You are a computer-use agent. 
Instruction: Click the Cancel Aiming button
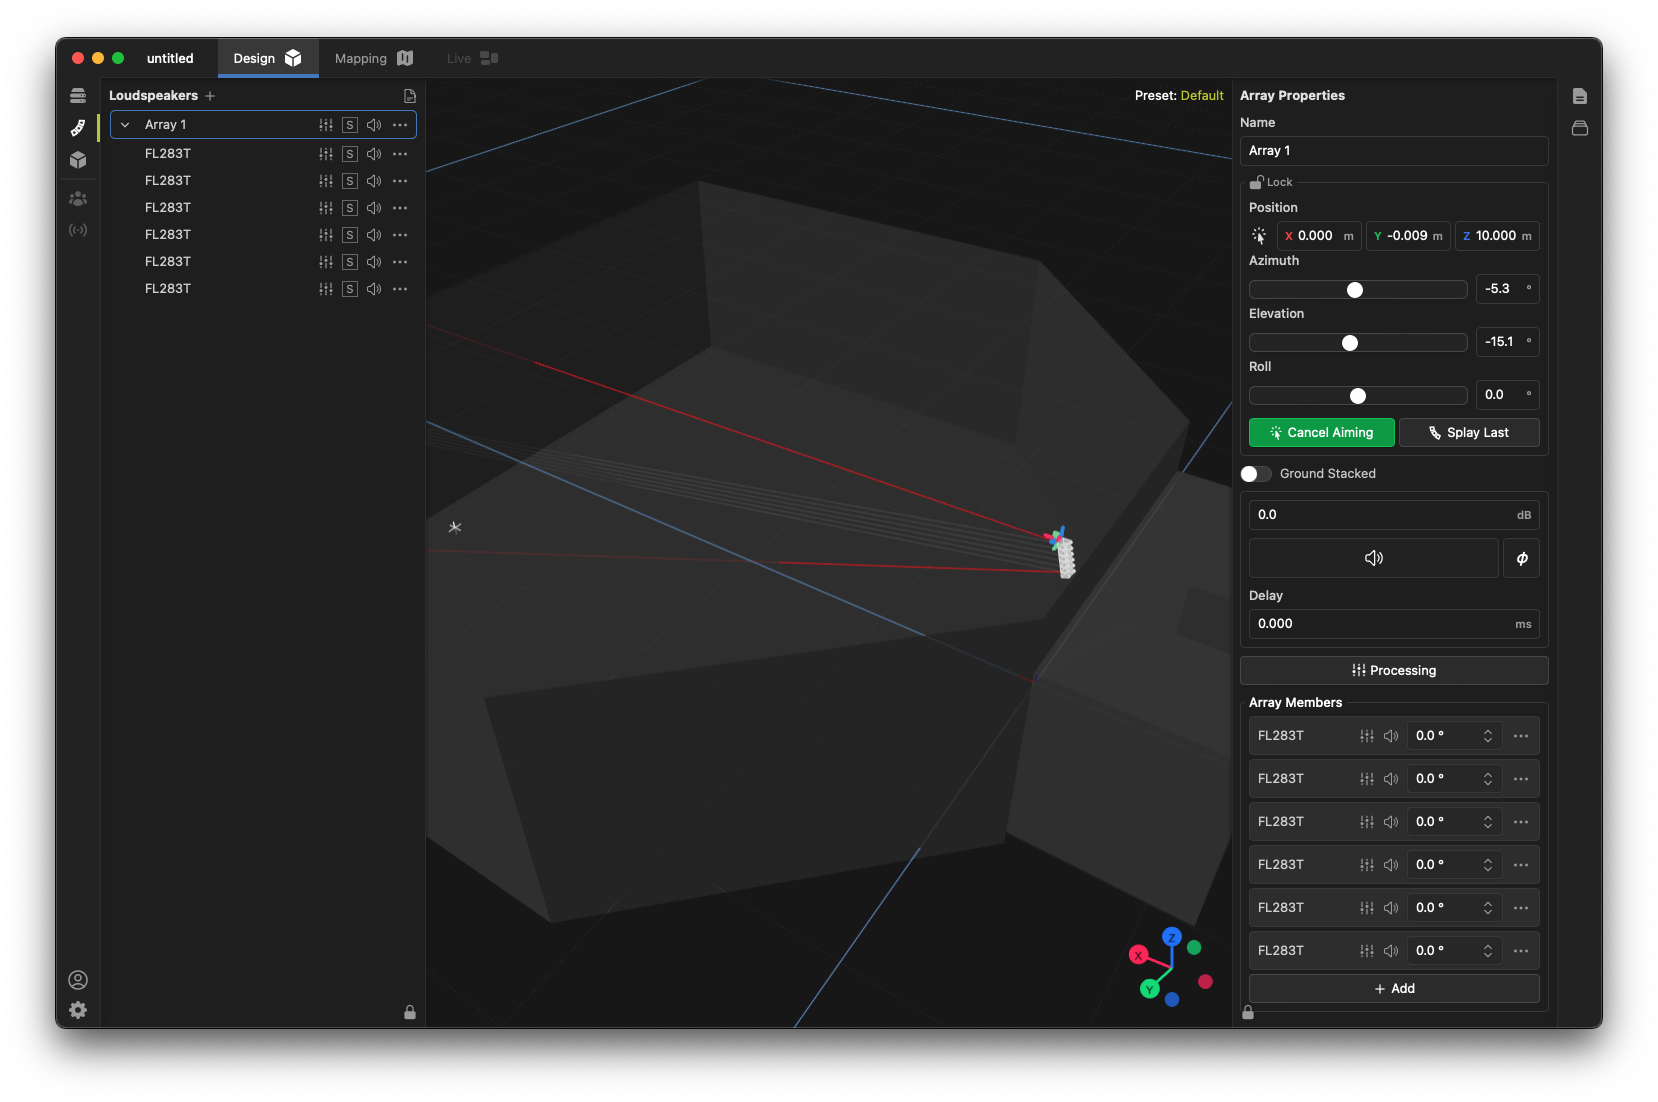point(1321,433)
